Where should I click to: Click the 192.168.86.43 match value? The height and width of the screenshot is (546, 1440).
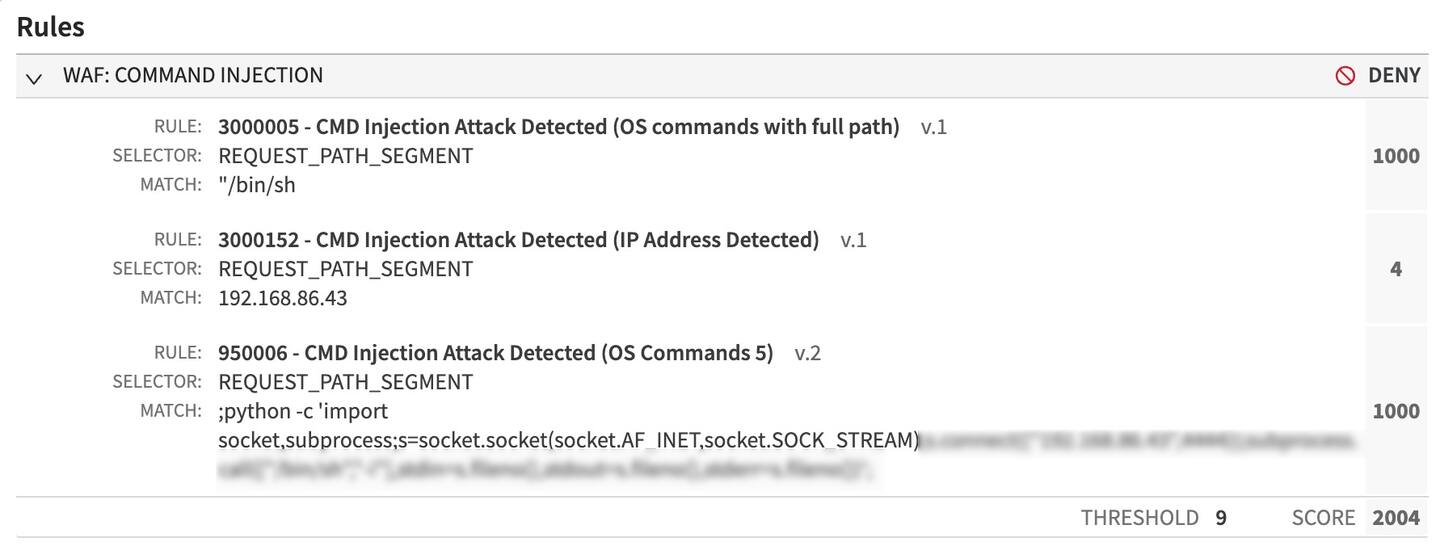[x=283, y=298]
